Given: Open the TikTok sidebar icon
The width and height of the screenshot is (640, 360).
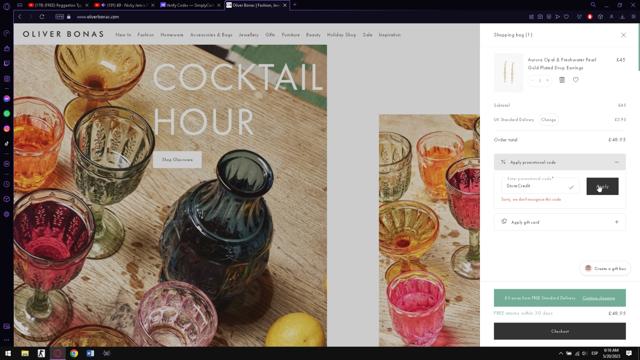Looking at the screenshot, I should [7, 144].
